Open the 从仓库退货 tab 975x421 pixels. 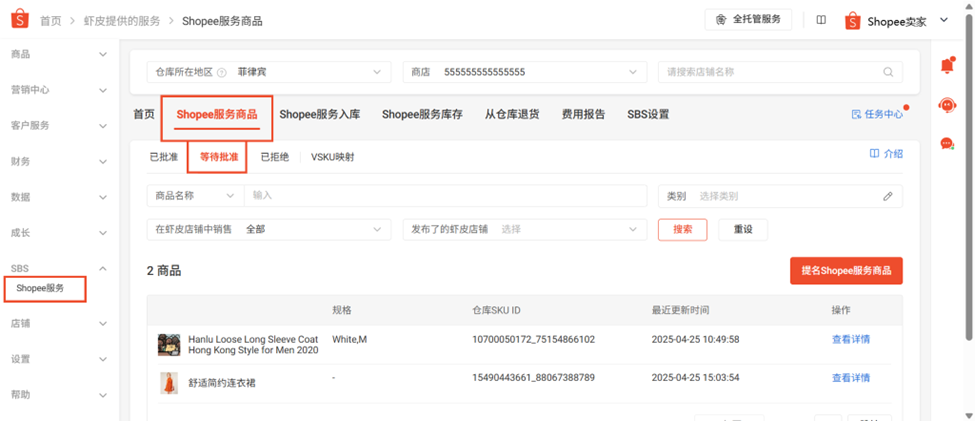coord(512,114)
